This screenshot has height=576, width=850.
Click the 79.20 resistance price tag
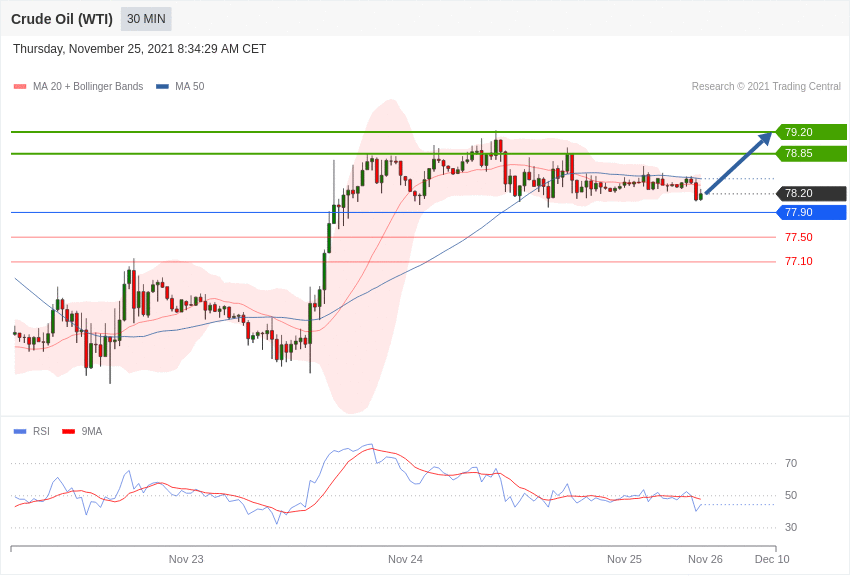click(811, 132)
